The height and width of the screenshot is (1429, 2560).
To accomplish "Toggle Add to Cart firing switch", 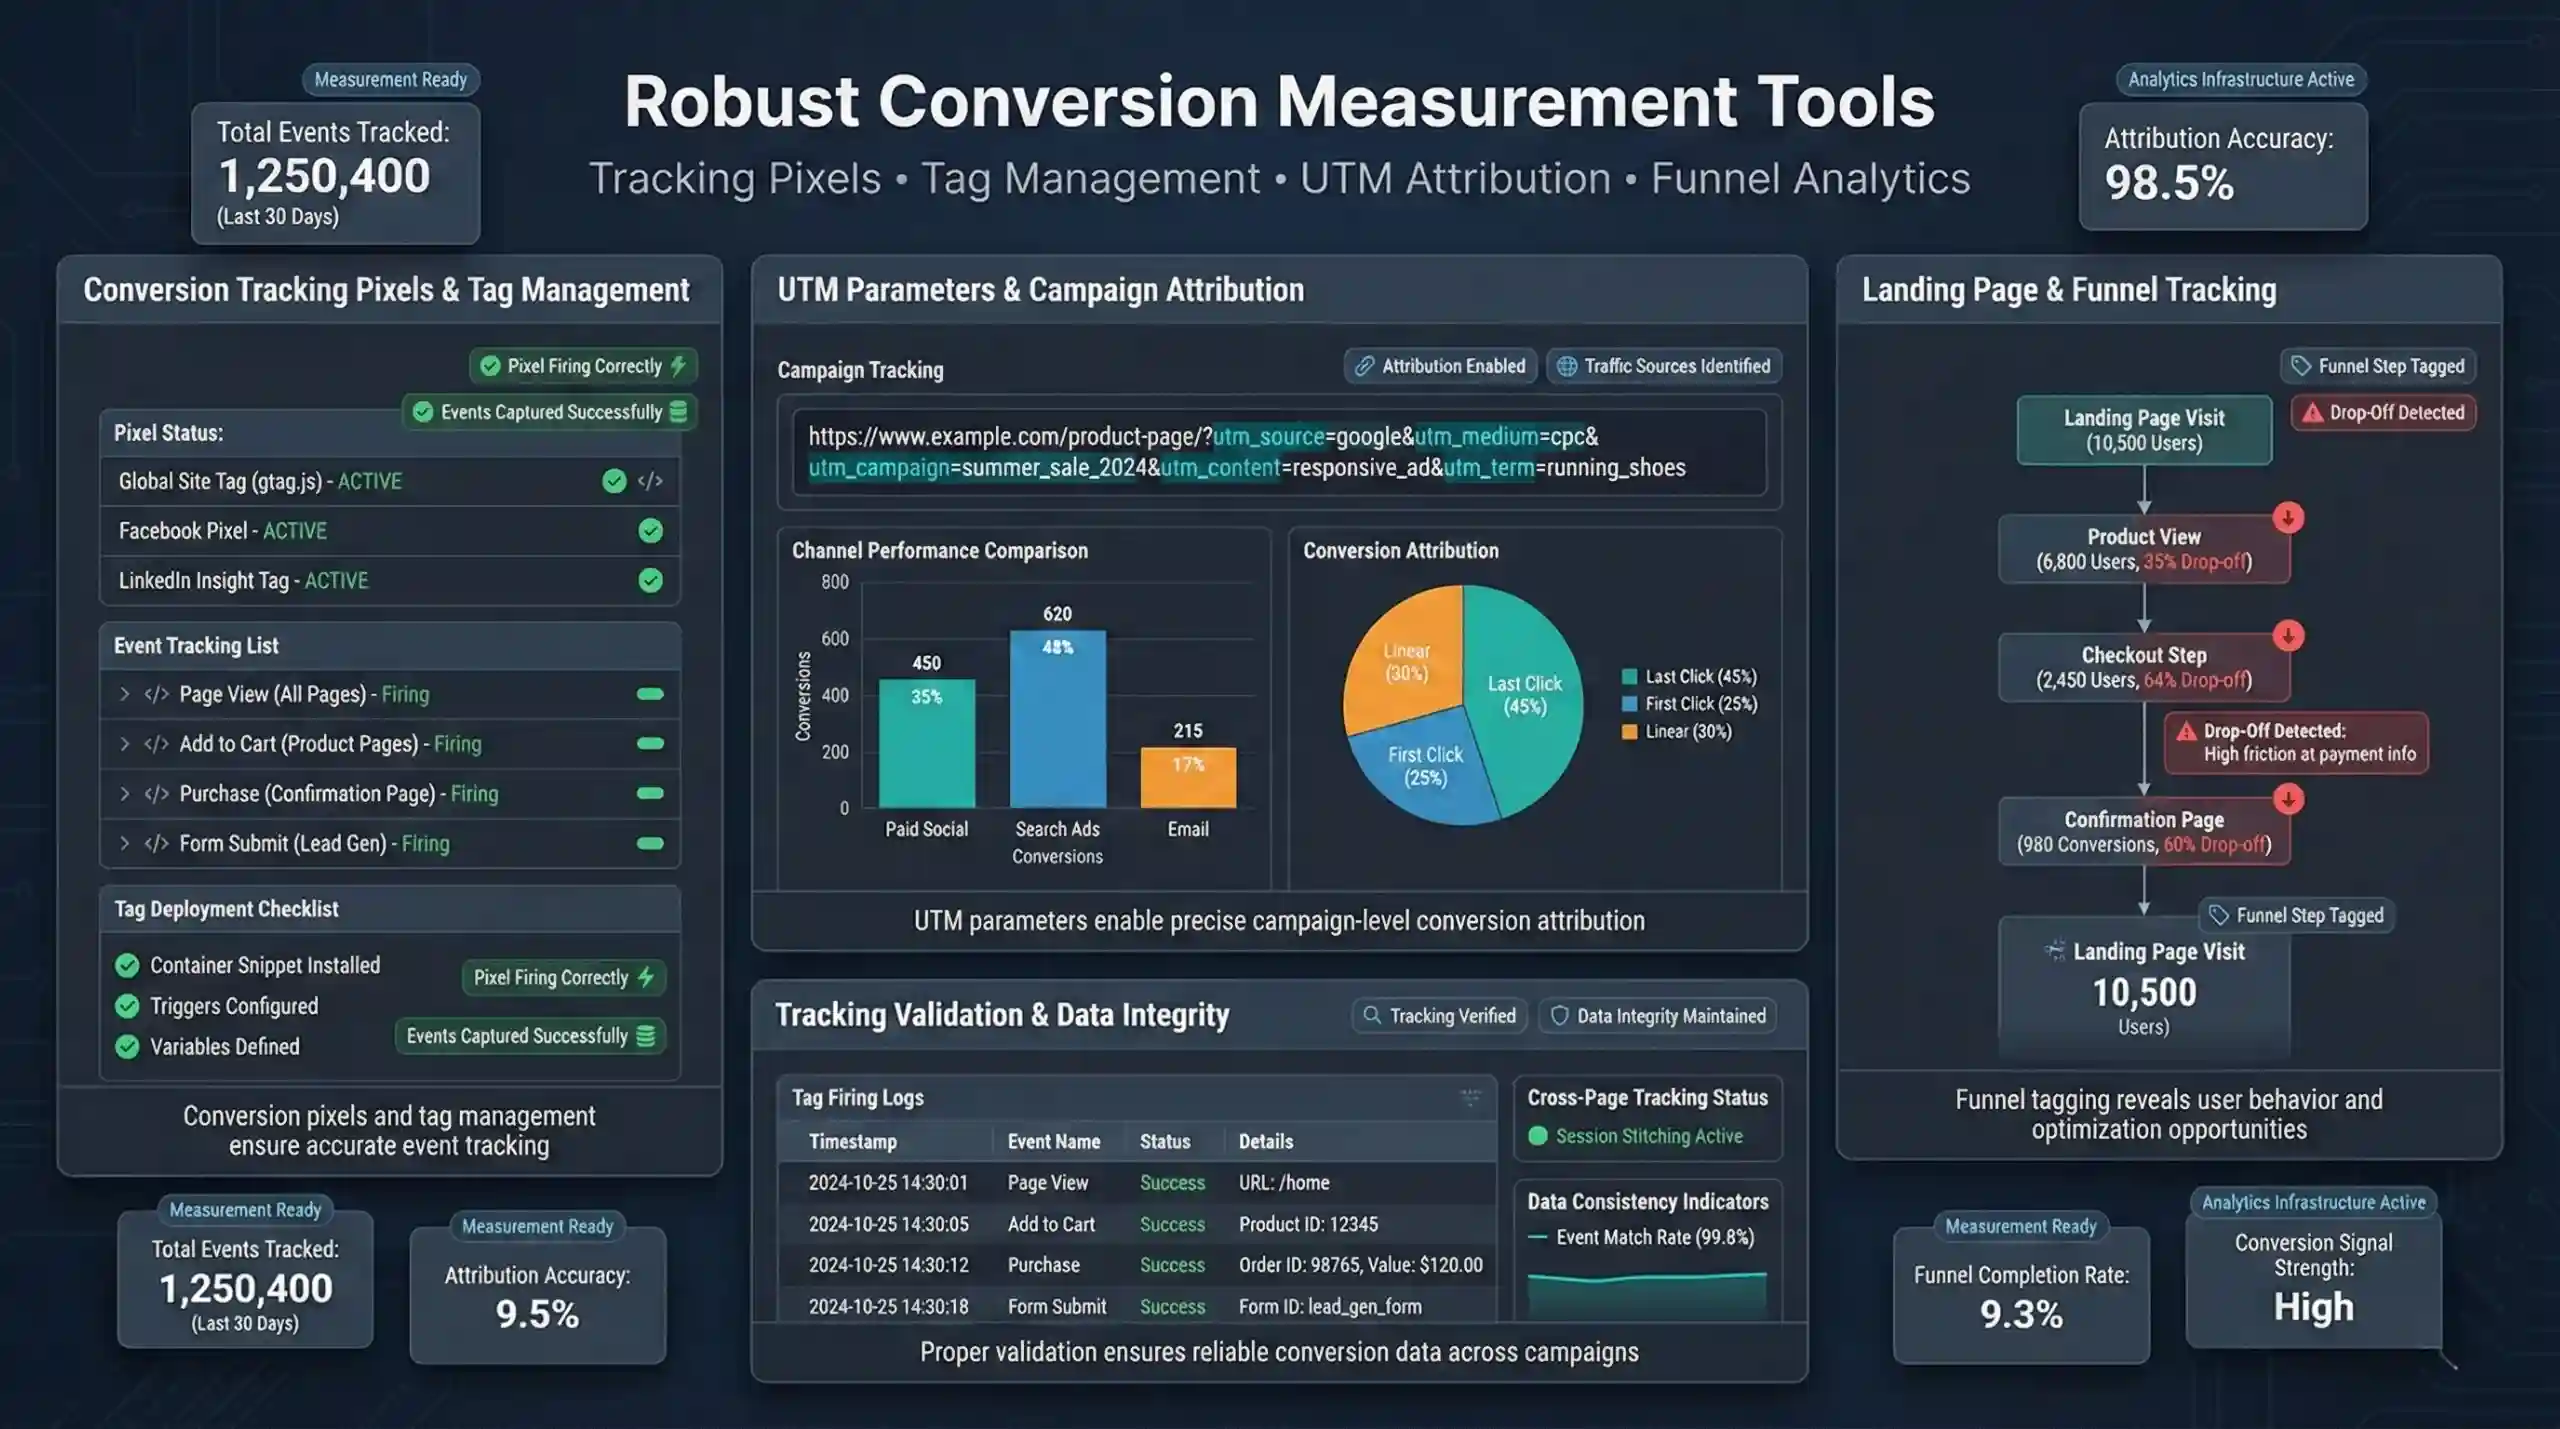I will pos(650,744).
